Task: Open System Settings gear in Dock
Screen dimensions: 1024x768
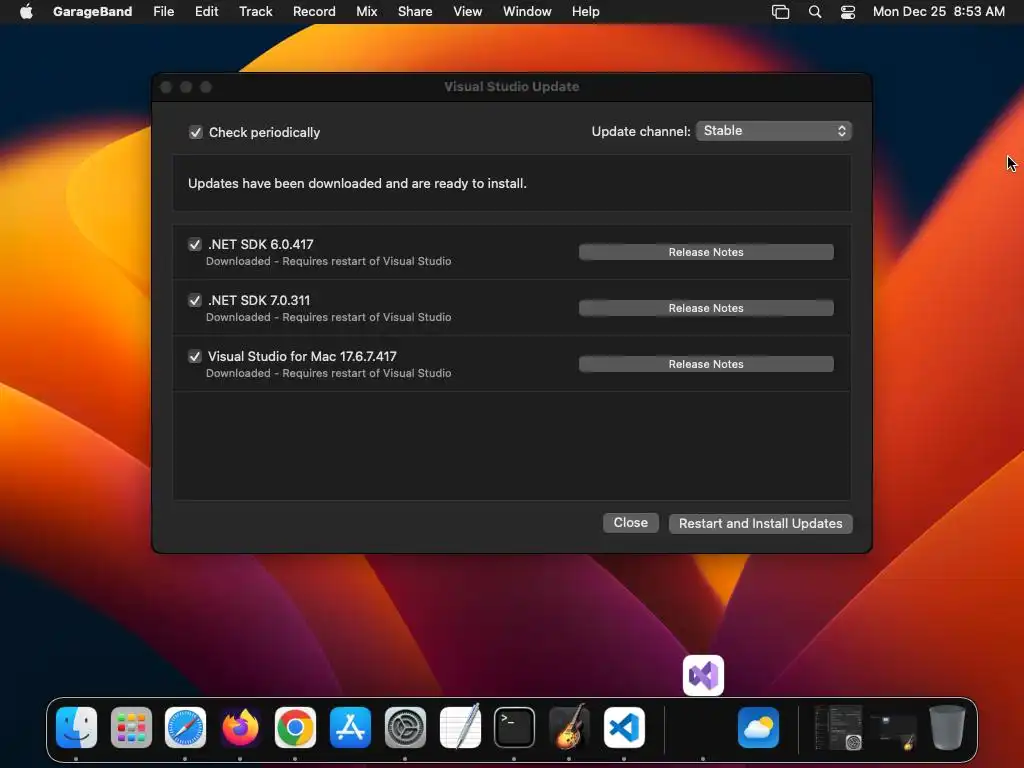Action: point(405,727)
